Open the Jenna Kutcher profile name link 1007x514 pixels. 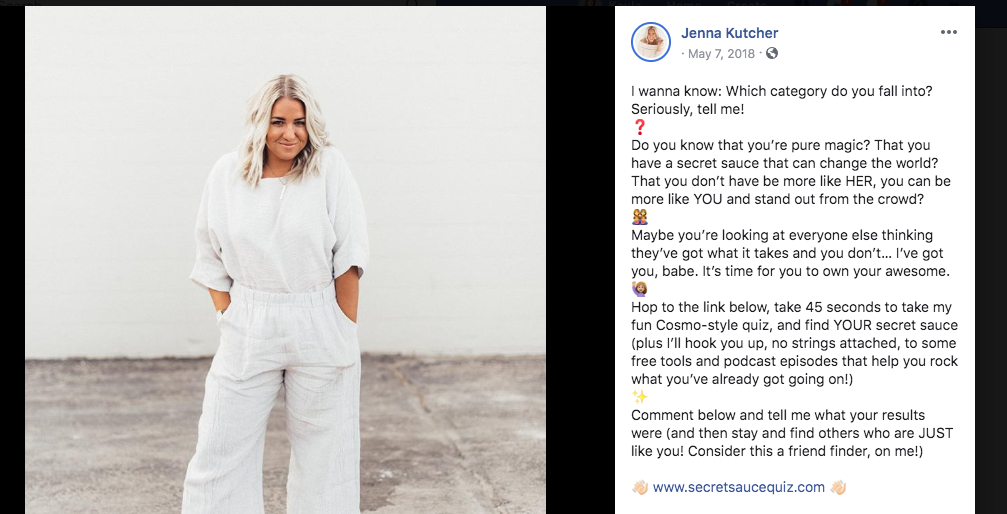[x=730, y=33]
